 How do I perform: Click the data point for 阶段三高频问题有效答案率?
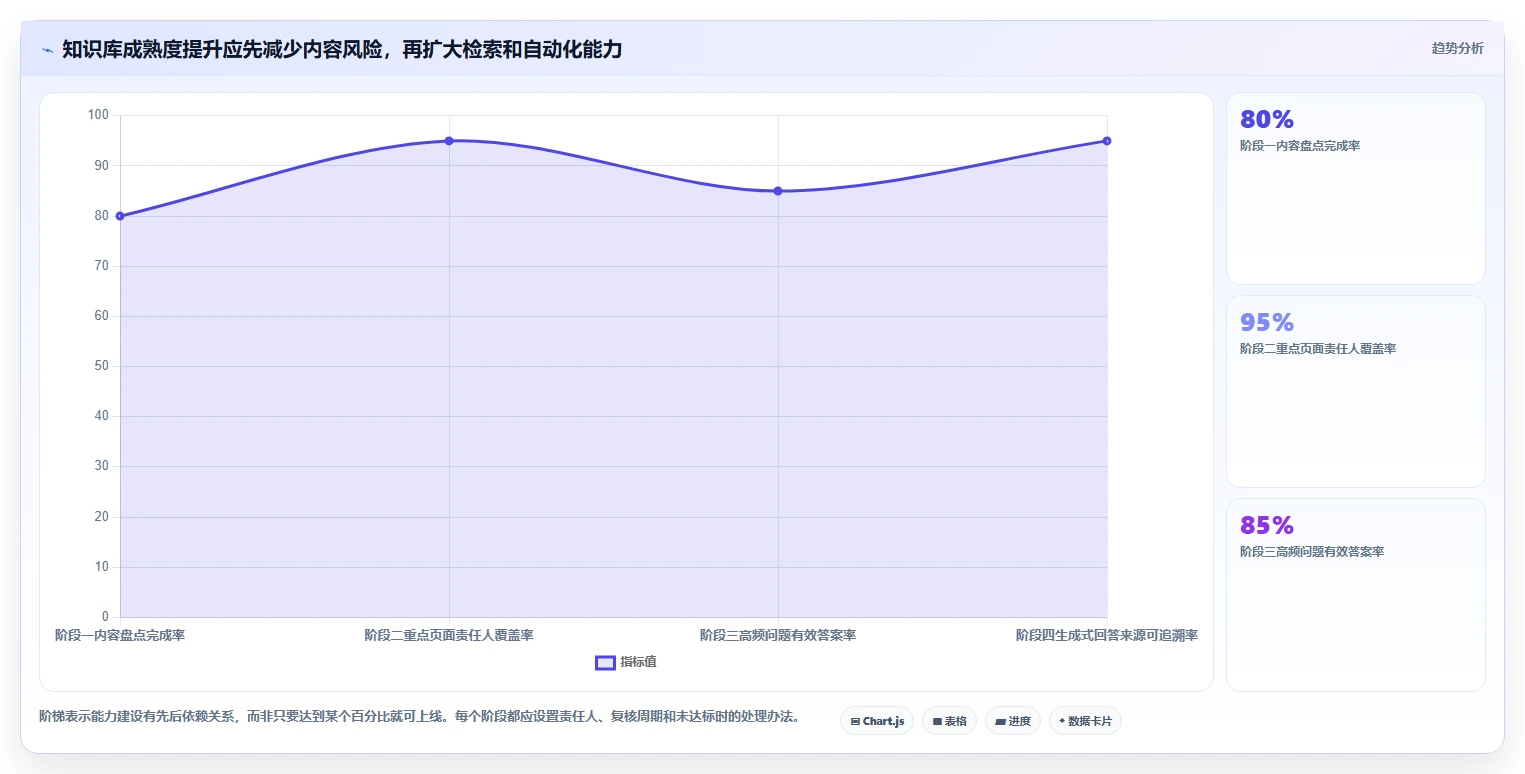778,191
